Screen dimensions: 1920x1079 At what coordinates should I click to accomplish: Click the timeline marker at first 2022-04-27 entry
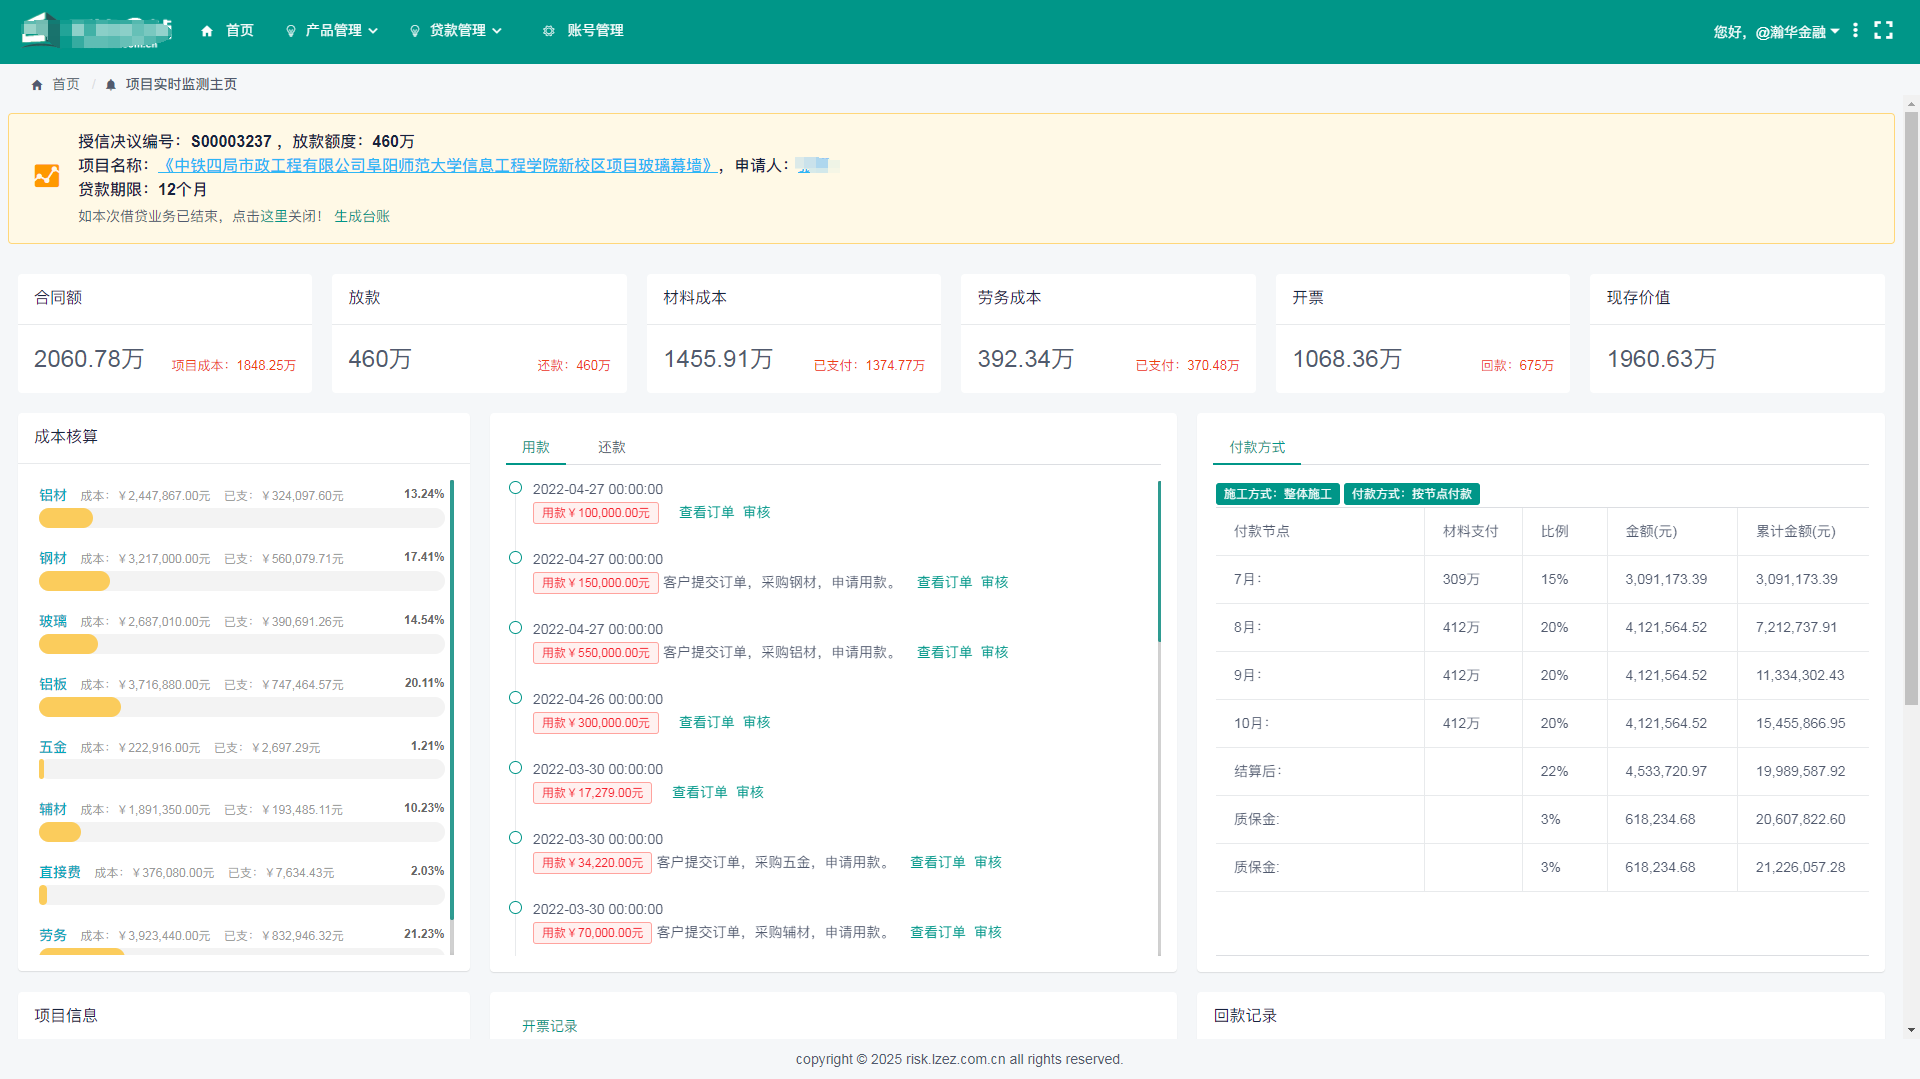[x=515, y=488]
